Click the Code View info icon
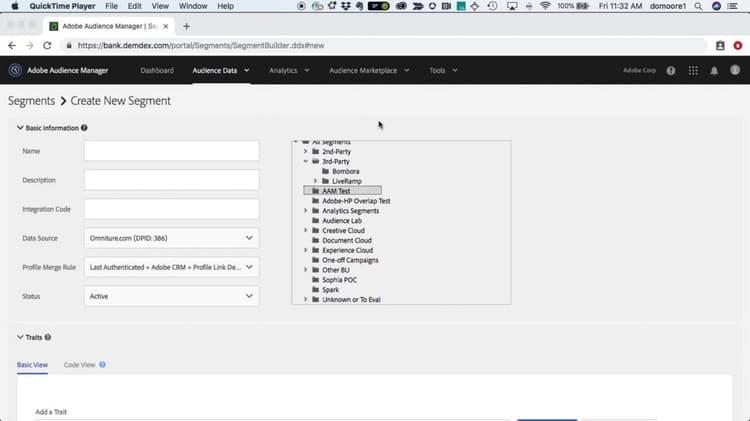The width and height of the screenshot is (750, 421). (x=102, y=365)
